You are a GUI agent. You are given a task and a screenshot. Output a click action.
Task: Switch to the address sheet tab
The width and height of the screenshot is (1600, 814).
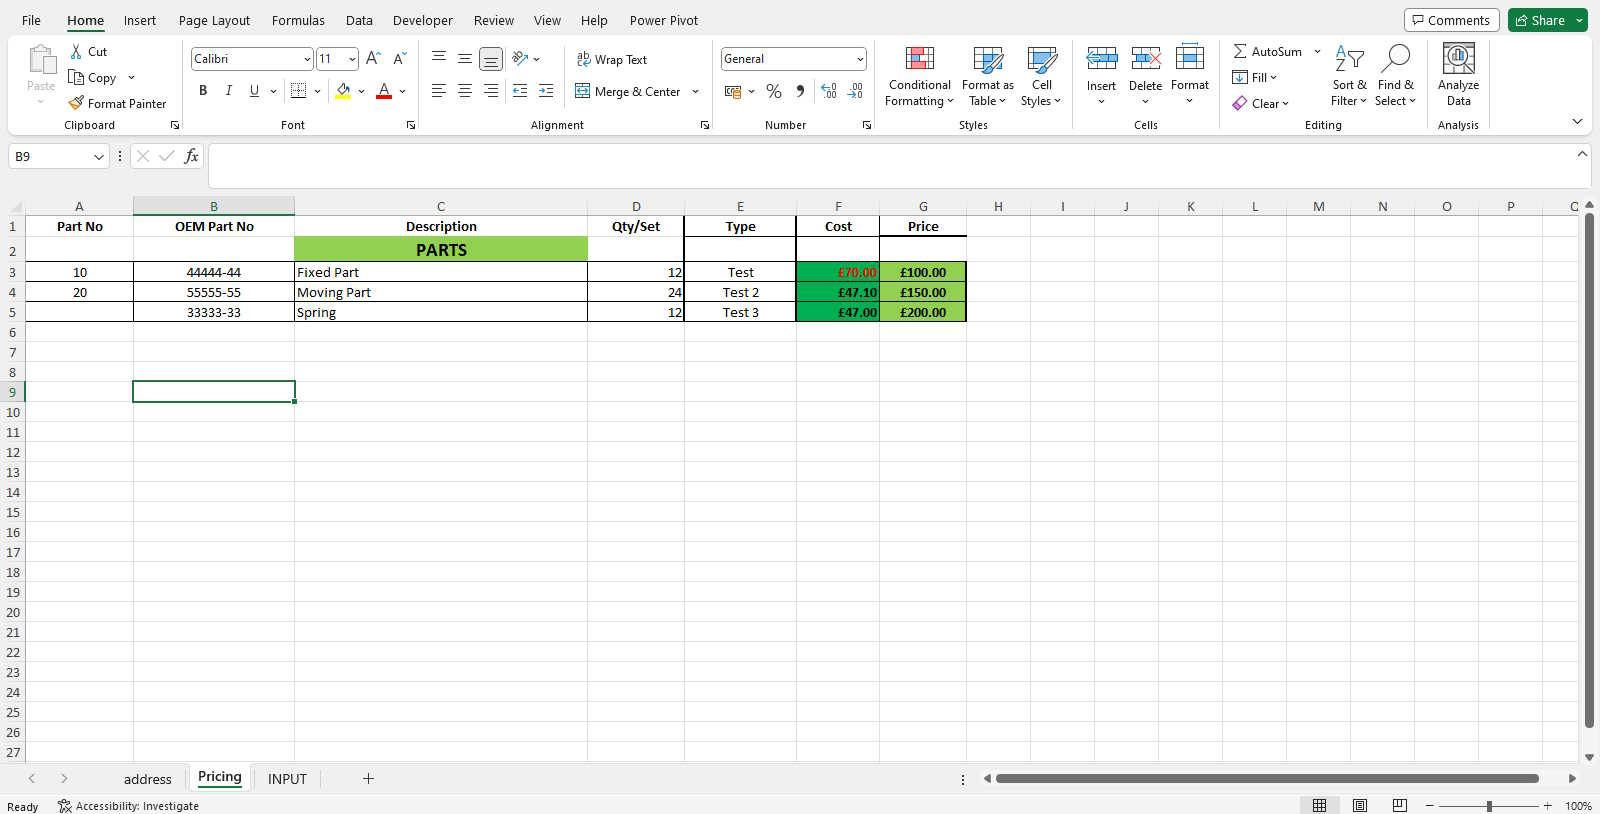148,779
